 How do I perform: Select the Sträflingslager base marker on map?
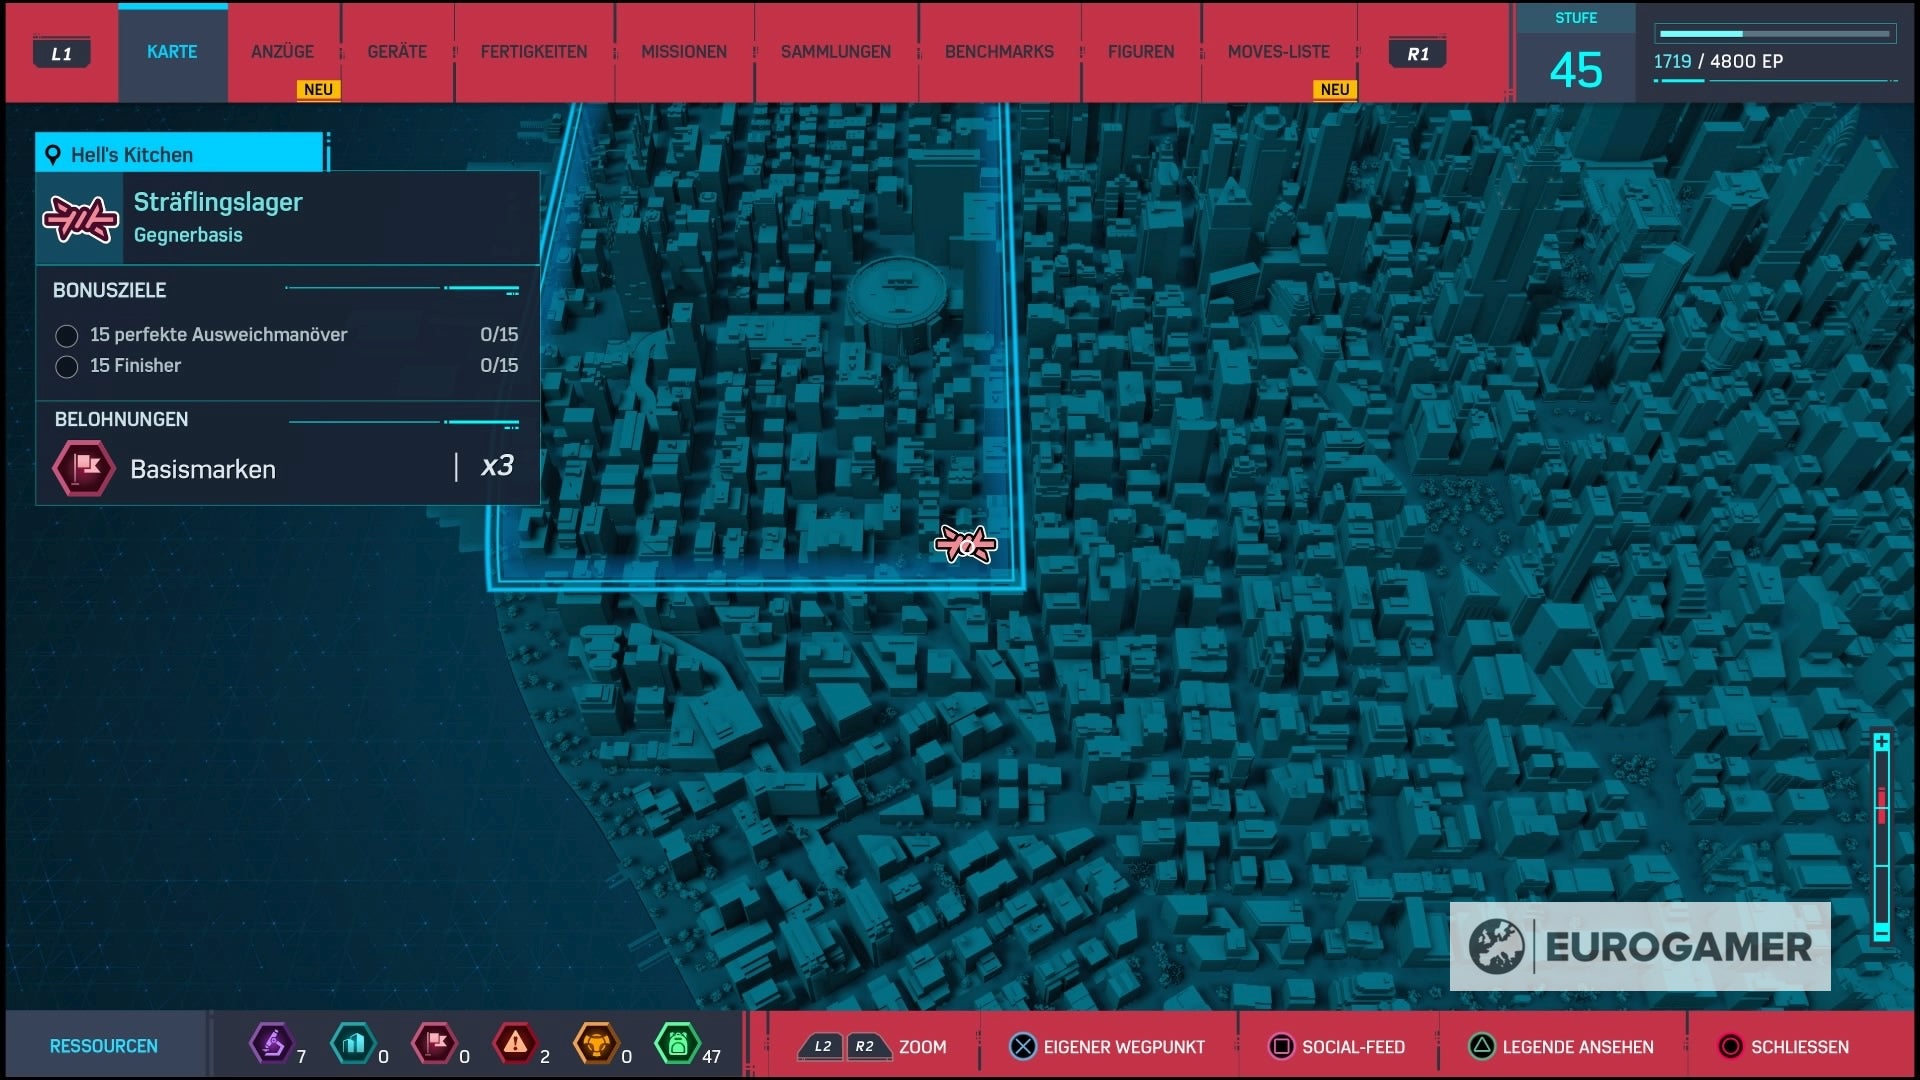[x=965, y=544]
